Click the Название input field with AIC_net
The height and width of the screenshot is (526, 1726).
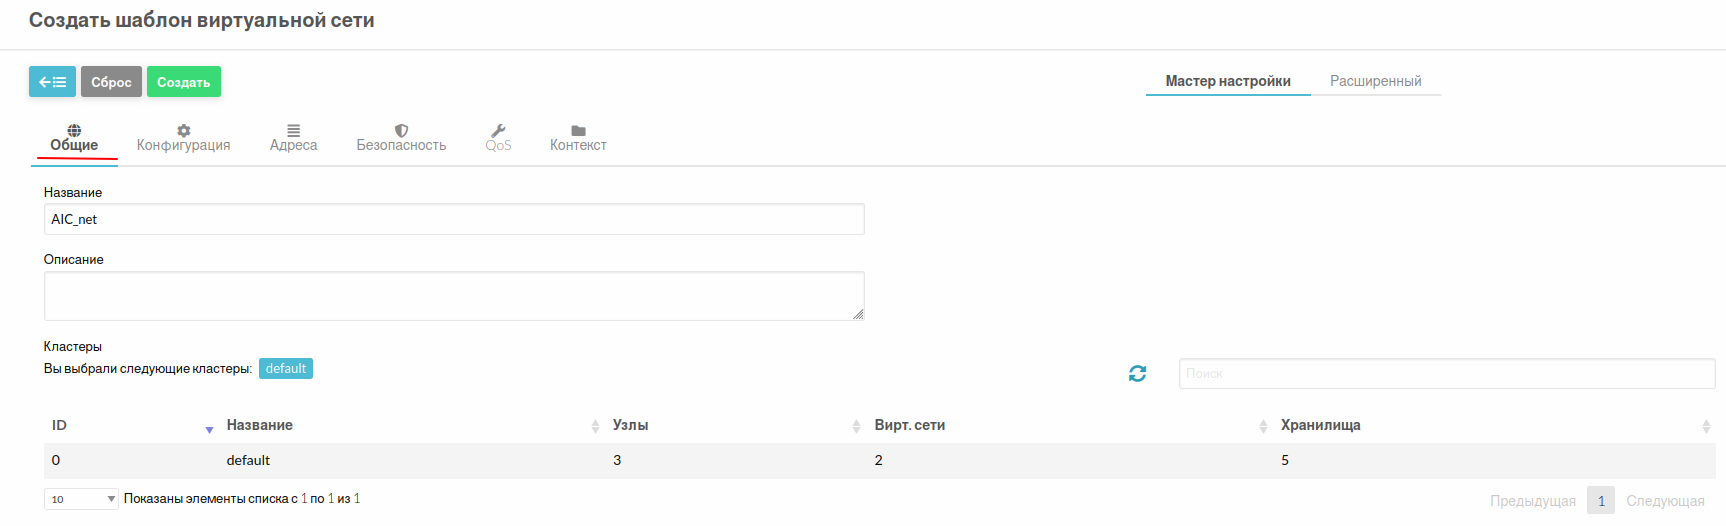pyautogui.click(x=454, y=219)
